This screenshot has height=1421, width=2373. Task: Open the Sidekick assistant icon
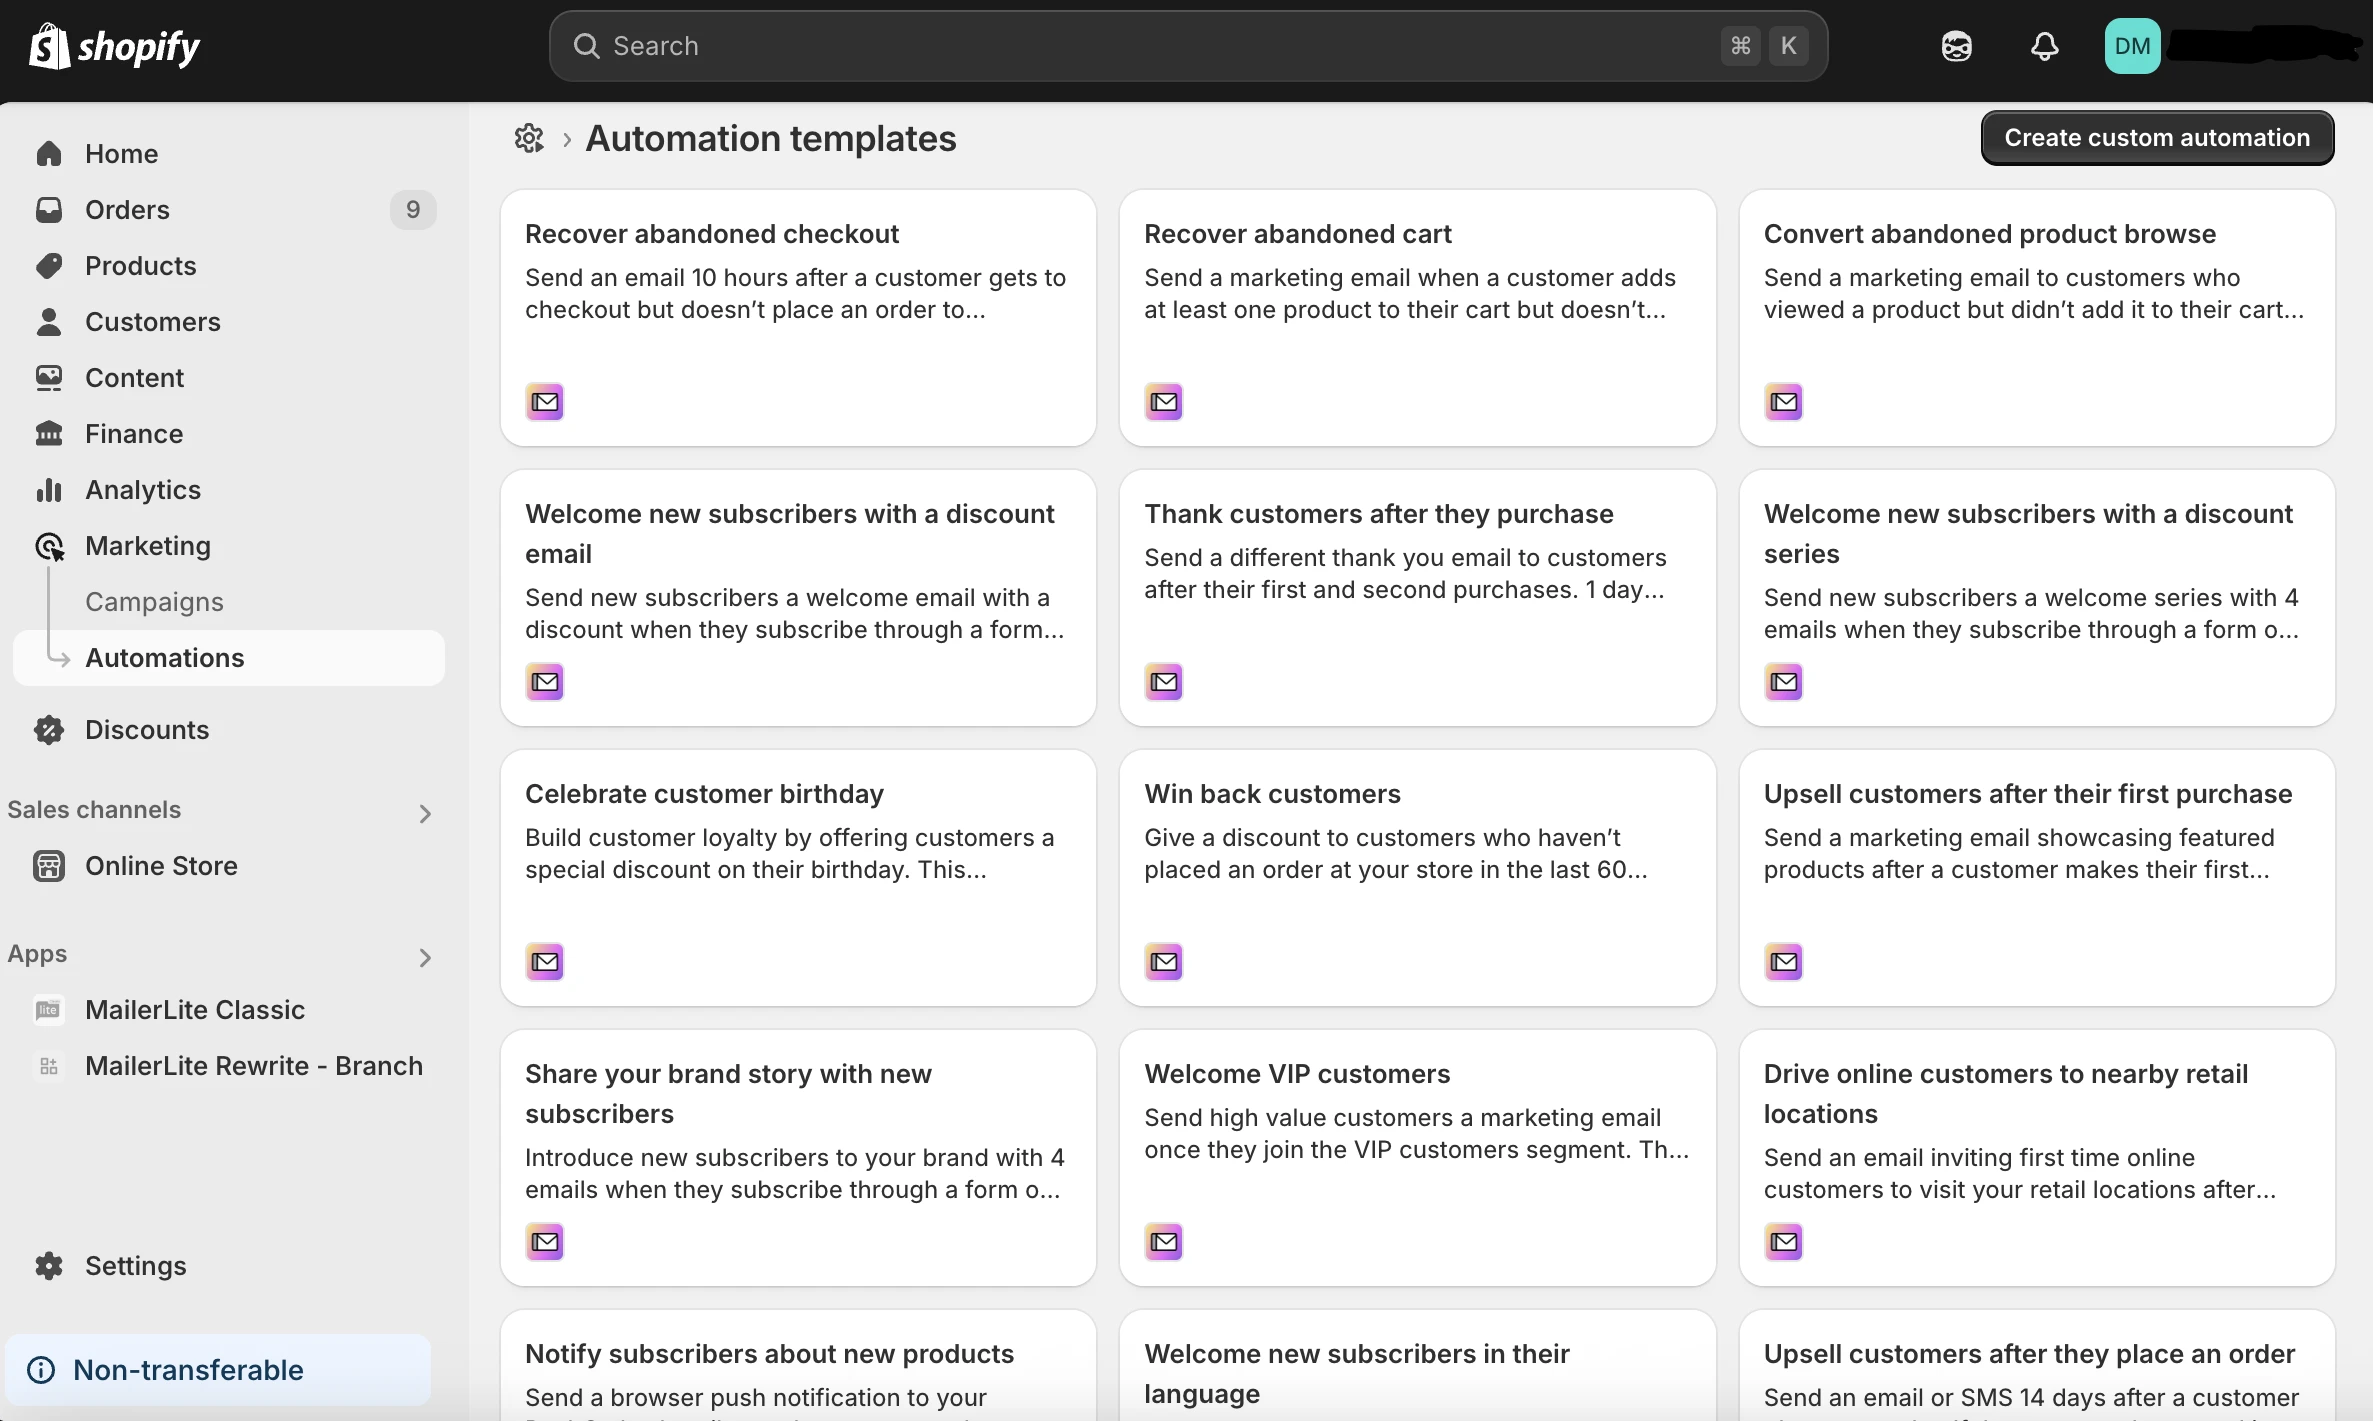(x=1956, y=46)
